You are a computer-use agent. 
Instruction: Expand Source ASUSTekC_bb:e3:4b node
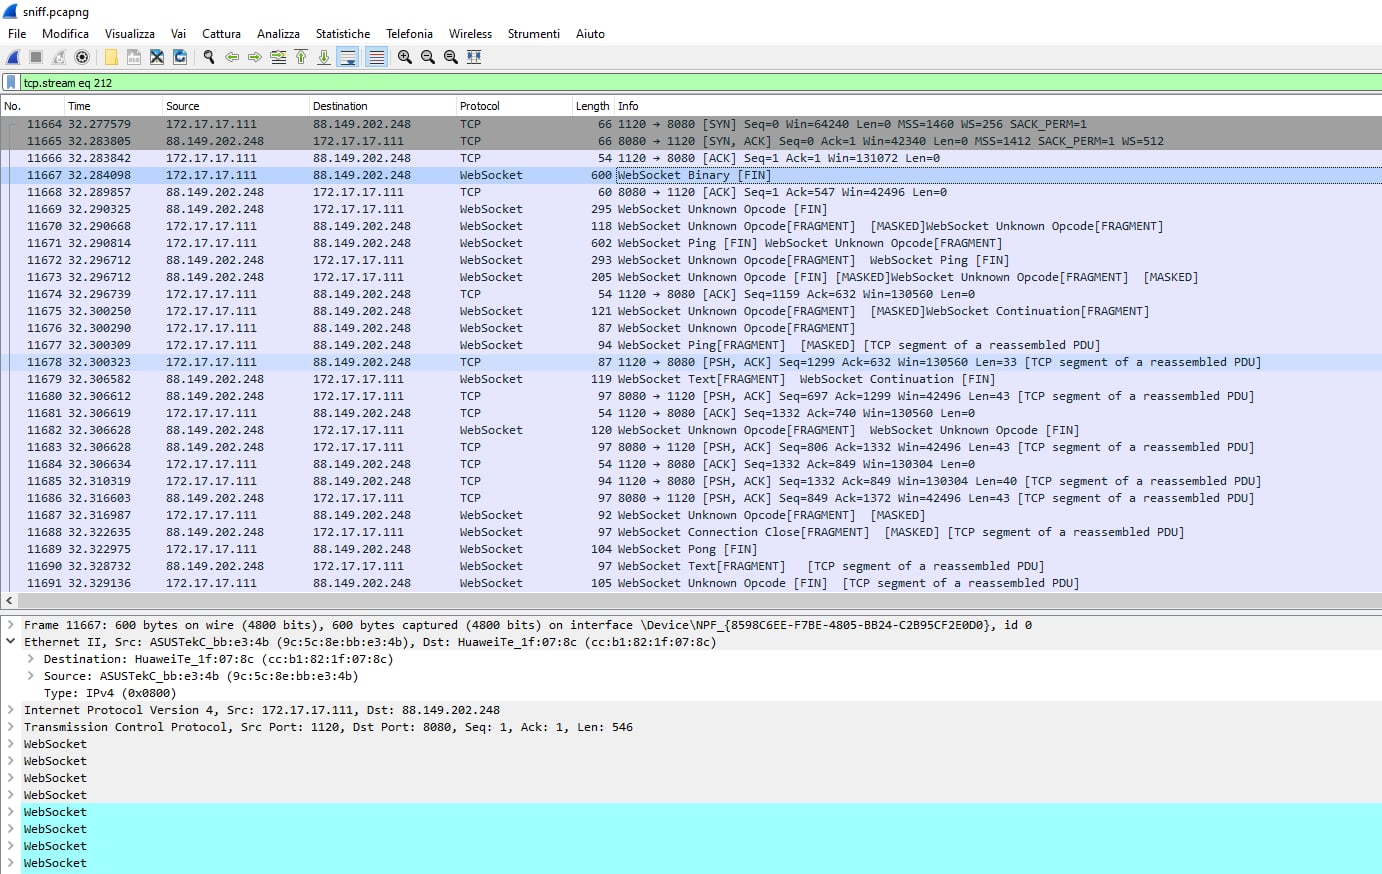pos(31,676)
